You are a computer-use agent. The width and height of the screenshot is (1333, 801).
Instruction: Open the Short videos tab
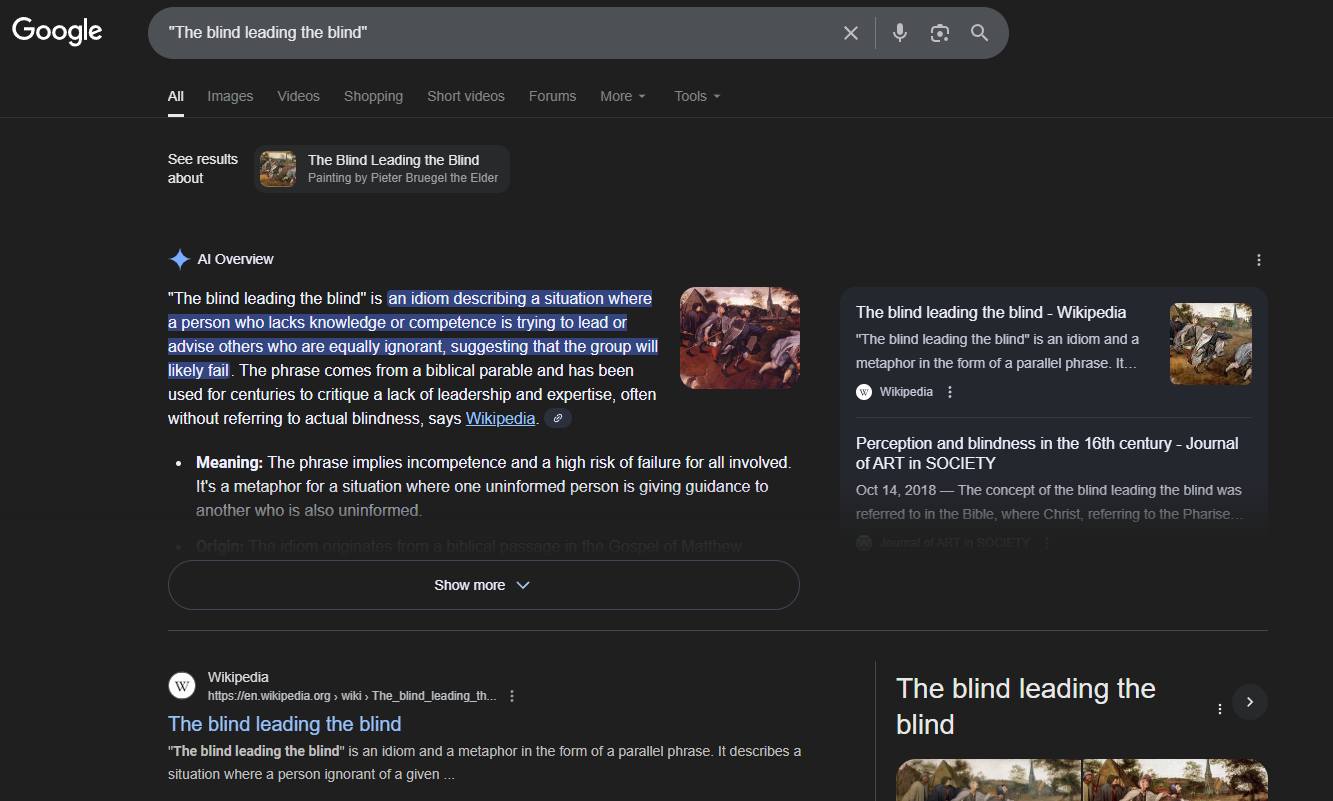click(466, 96)
